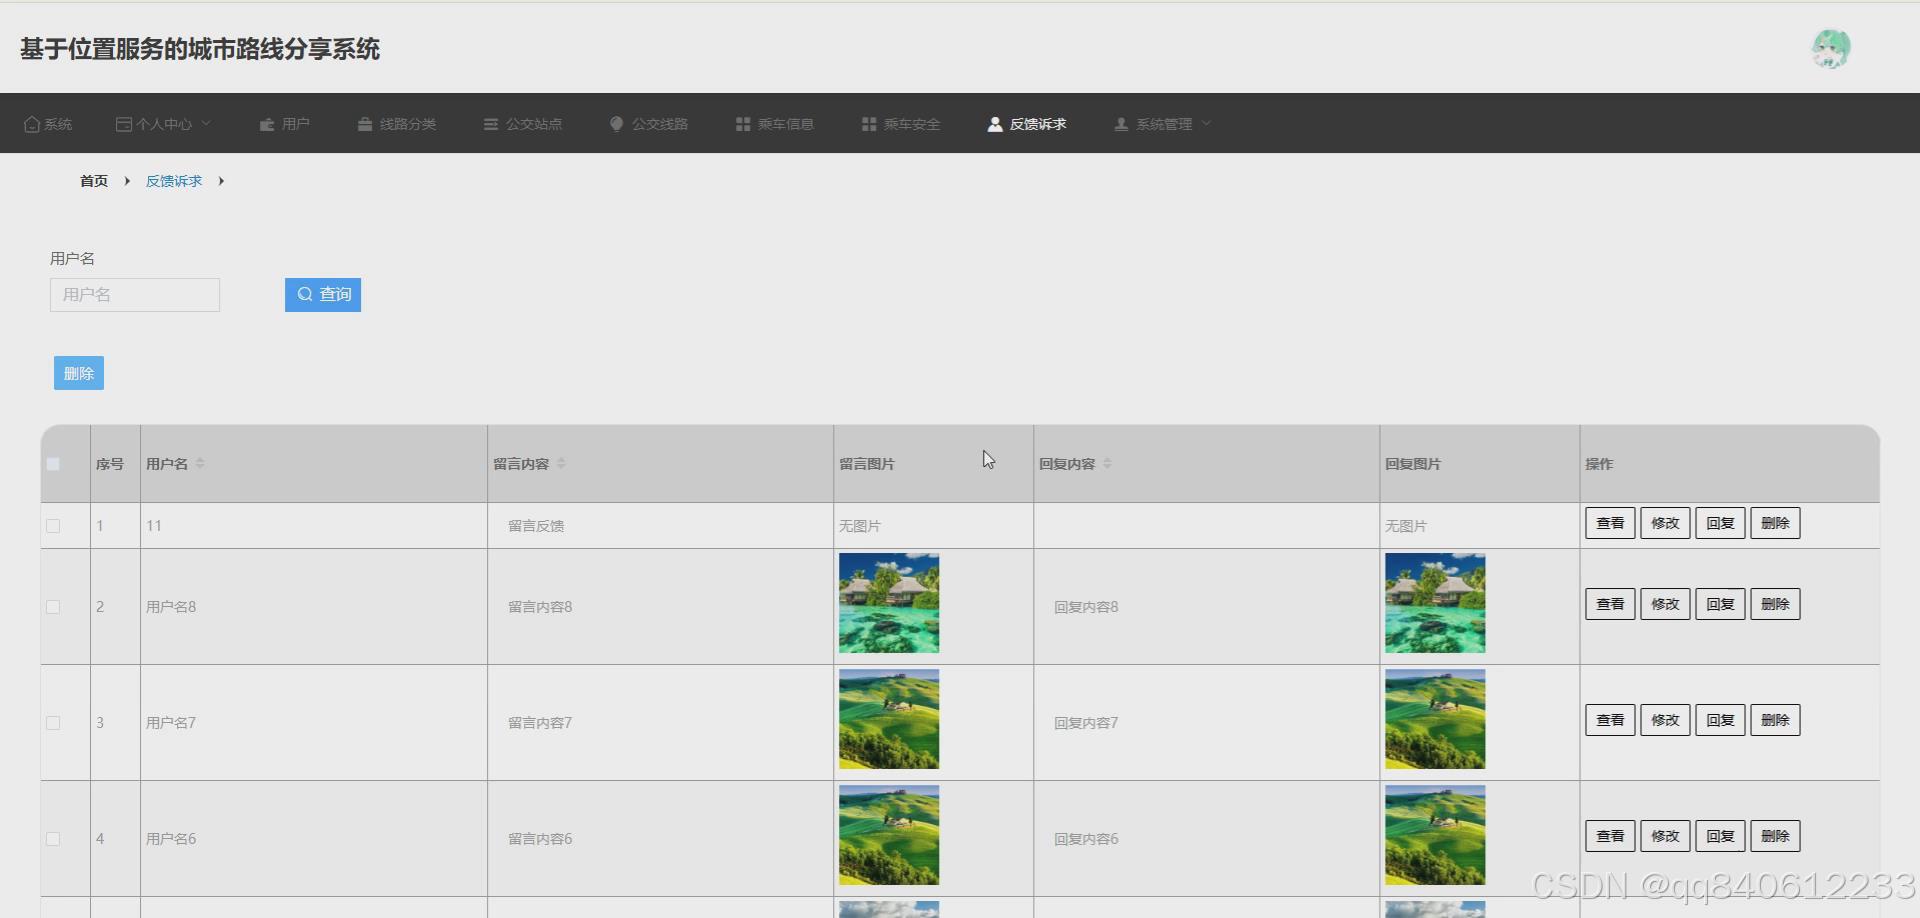This screenshot has height=918, width=1920.
Task: Click 查看 for 用户名7 row
Action: (x=1610, y=720)
